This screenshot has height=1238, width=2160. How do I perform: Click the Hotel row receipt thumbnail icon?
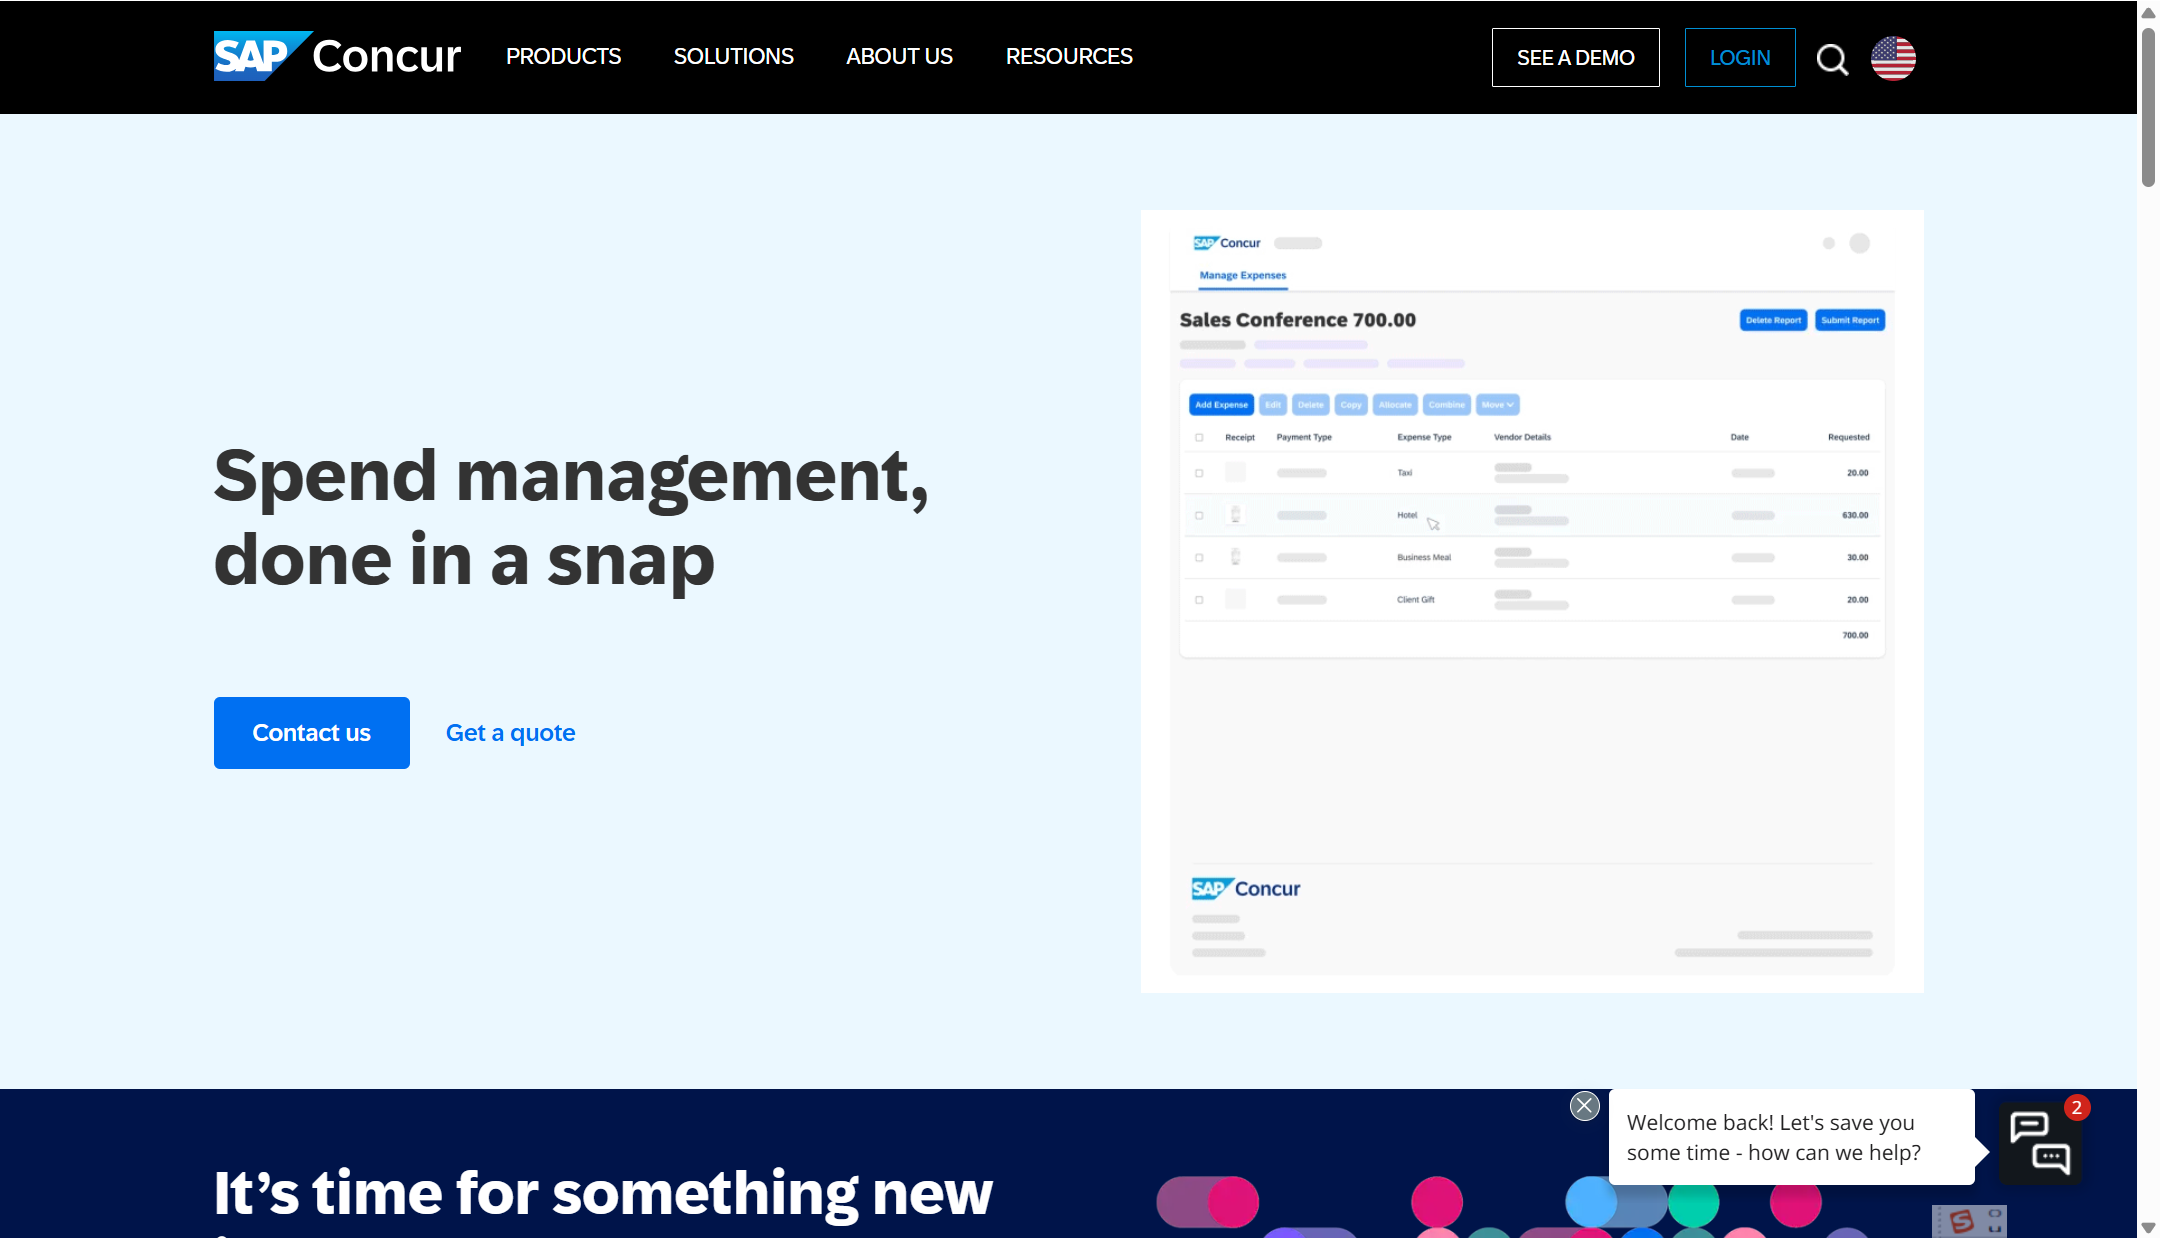(x=1236, y=515)
